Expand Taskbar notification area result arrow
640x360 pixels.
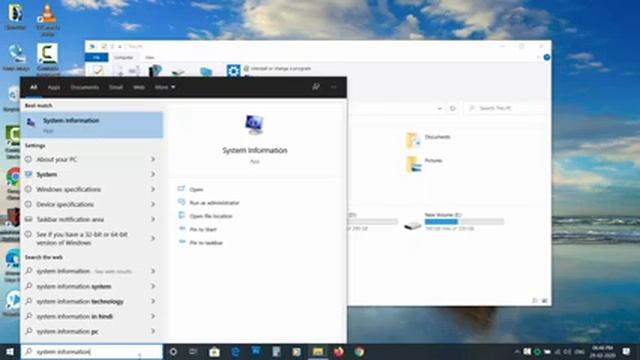pos(153,219)
